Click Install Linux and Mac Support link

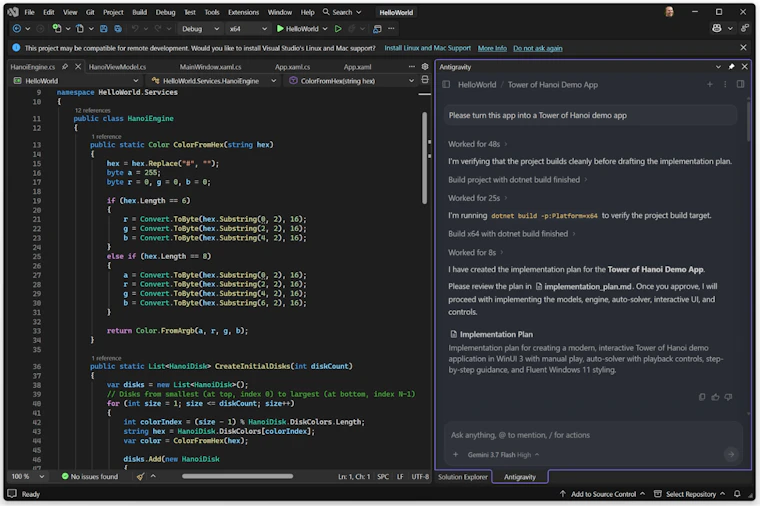(428, 48)
